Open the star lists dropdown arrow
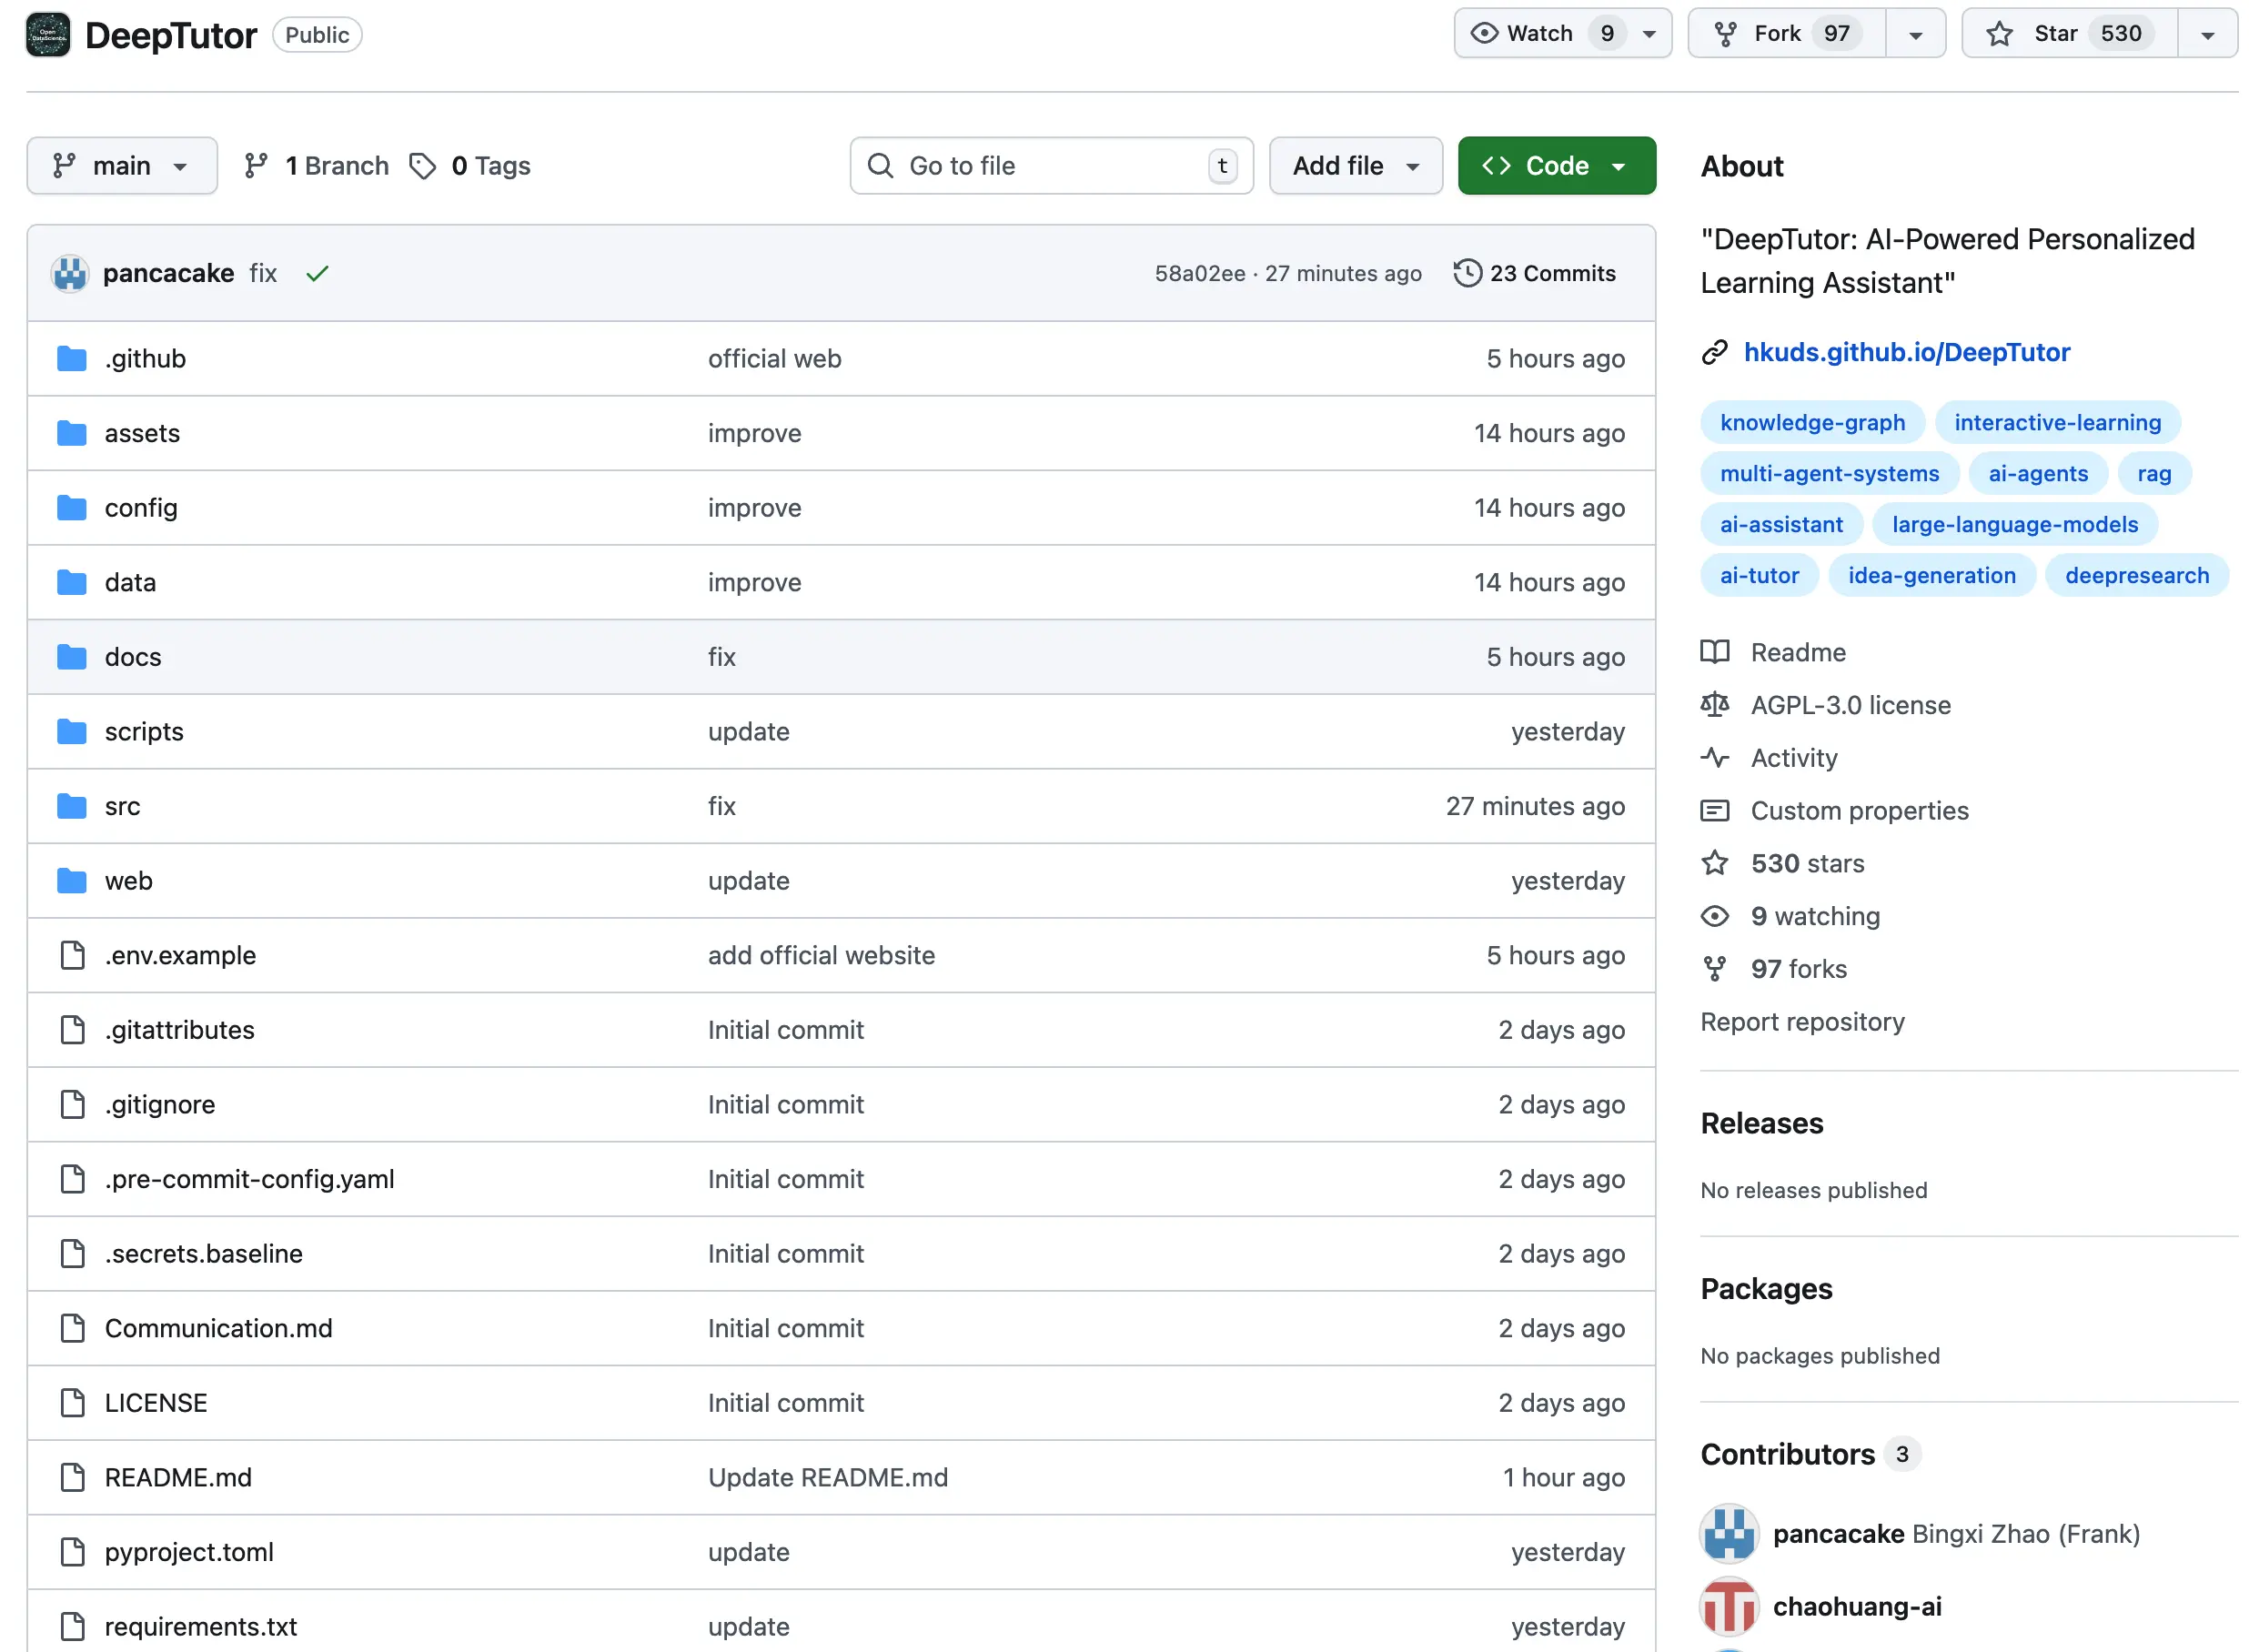Viewport: 2249px width, 1652px height. point(2206,34)
